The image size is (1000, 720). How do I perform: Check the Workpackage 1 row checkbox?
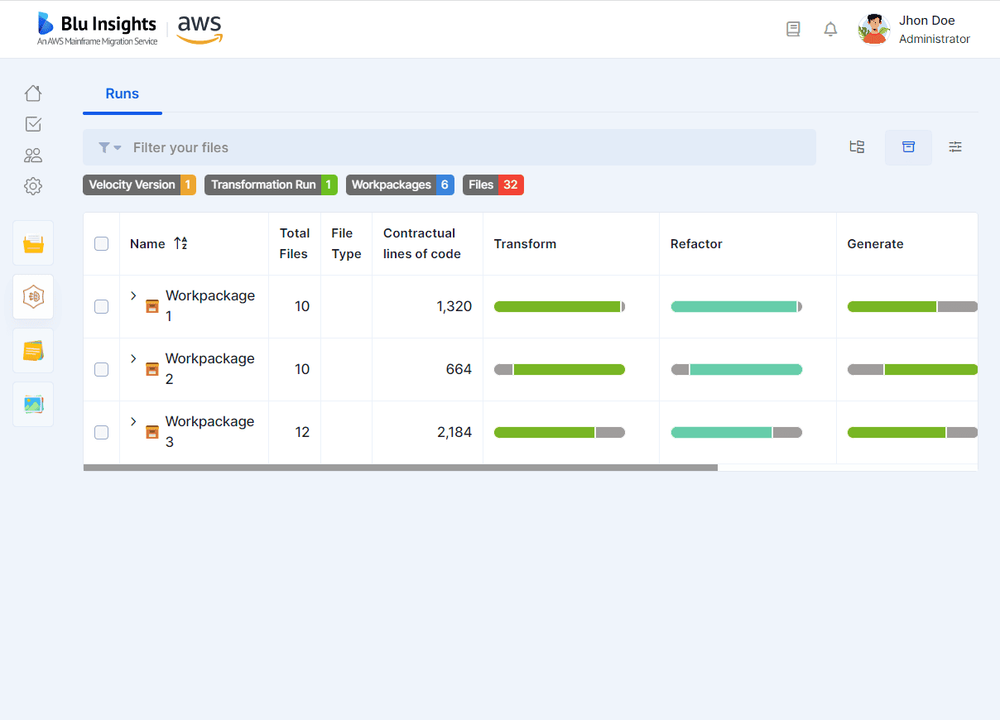coord(100,307)
